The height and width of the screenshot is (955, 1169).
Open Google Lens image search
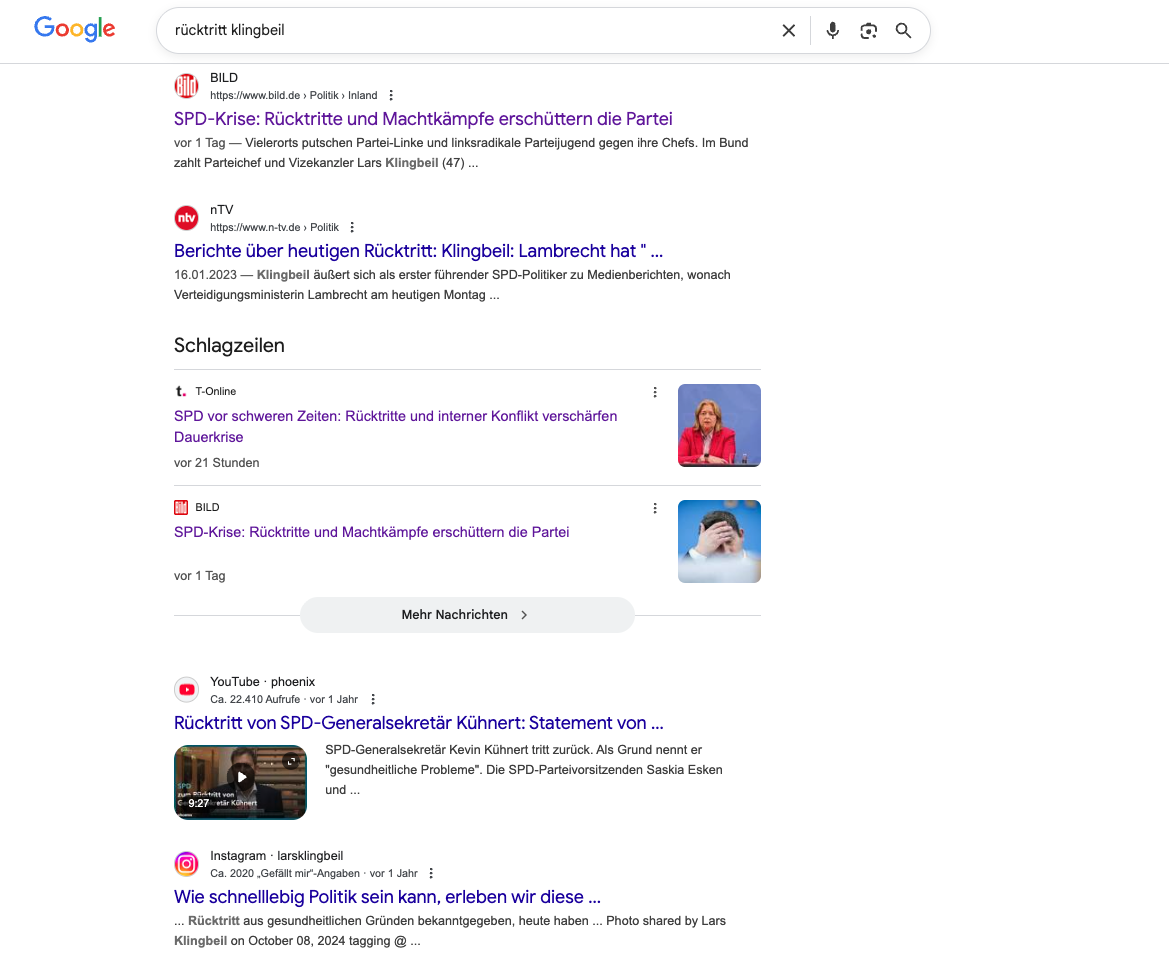[868, 31]
